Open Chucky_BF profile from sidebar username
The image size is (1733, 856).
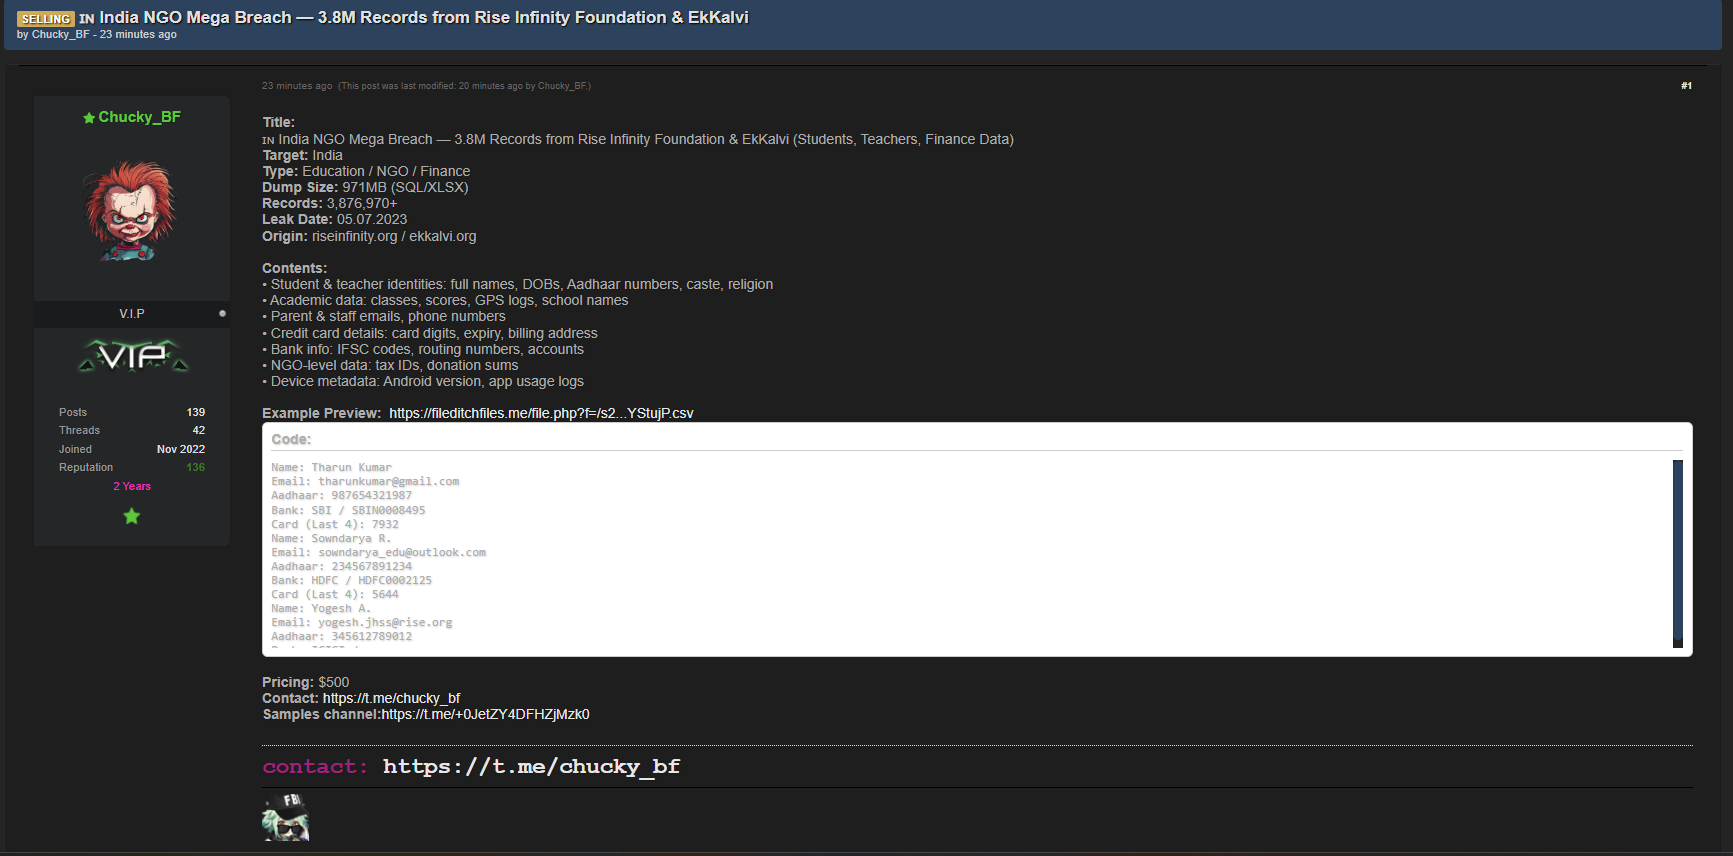tap(139, 117)
